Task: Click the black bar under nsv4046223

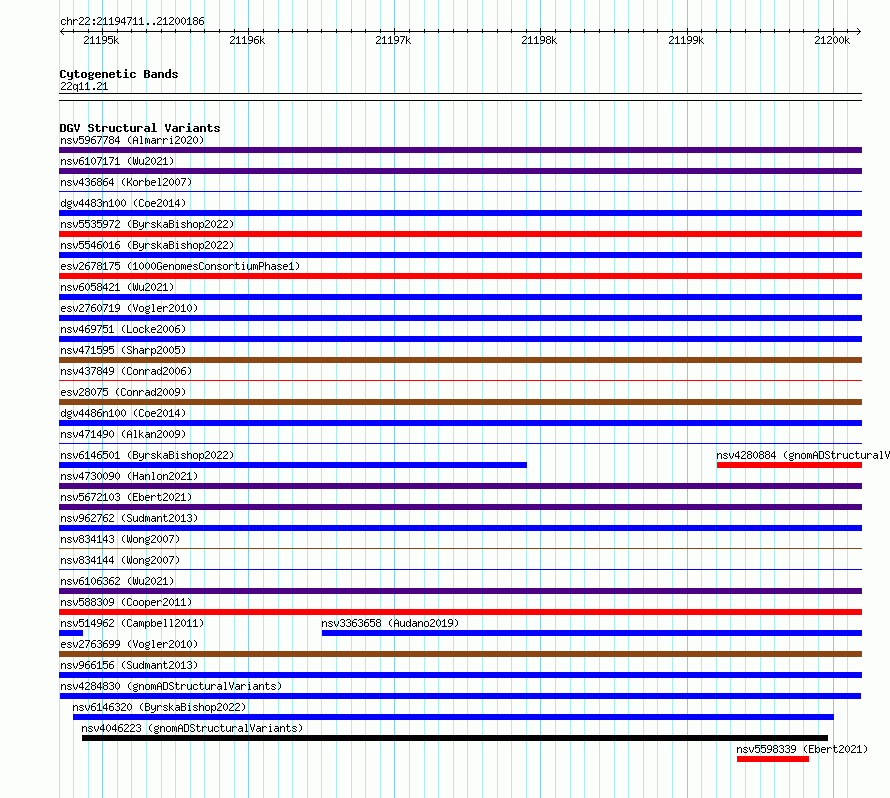Action: [455, 738]
